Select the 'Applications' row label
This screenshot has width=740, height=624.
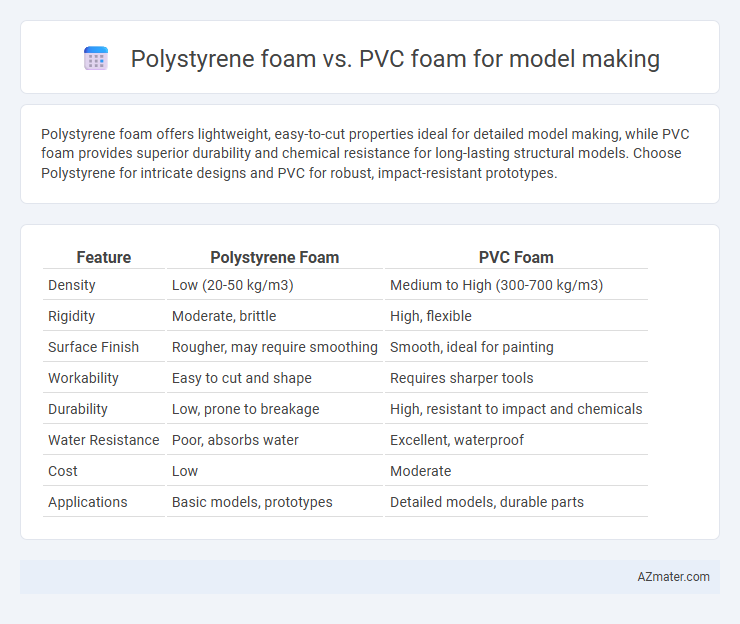88,502
